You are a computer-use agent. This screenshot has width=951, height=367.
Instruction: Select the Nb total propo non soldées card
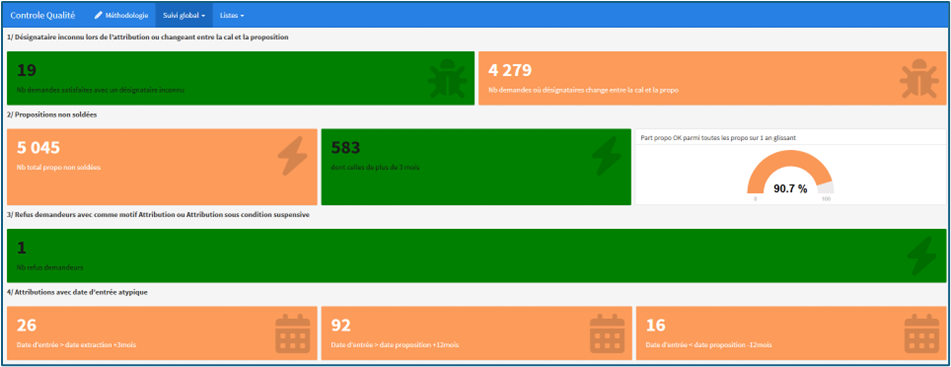click(x=162, y=167)
